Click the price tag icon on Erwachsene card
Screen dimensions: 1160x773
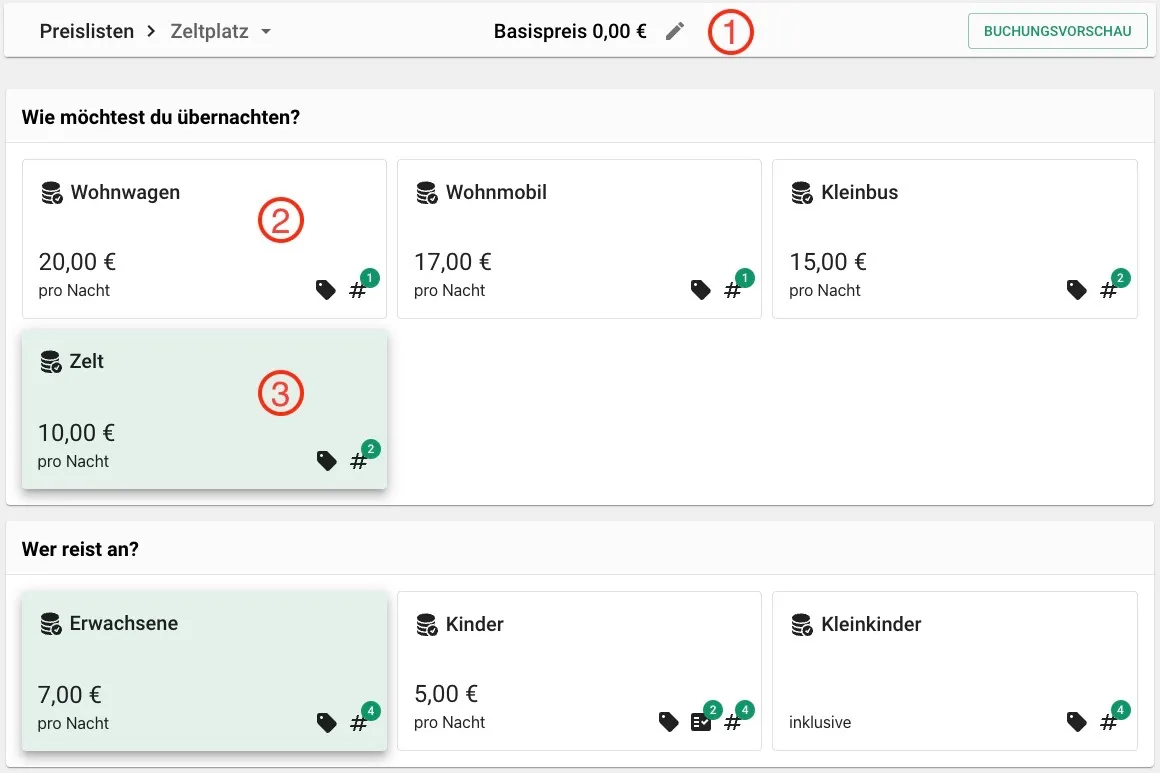click(326, 723)
